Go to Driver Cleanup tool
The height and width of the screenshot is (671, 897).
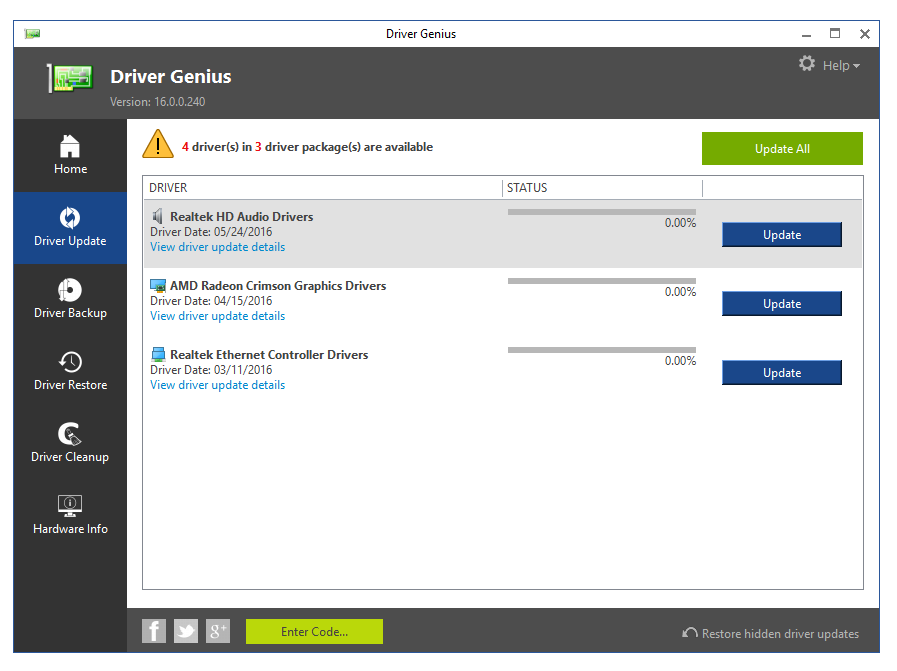(70, 443)
